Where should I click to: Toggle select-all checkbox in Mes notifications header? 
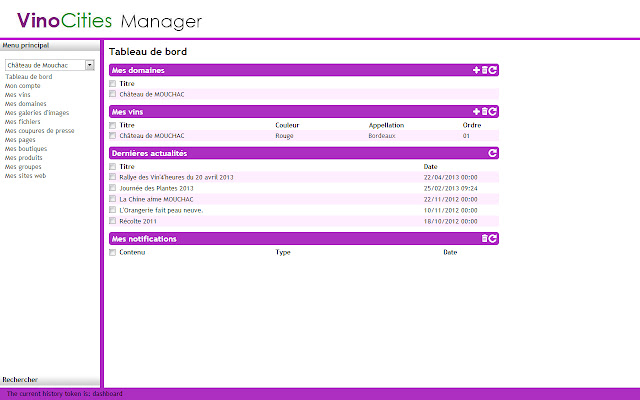click(x=113, y=253)
